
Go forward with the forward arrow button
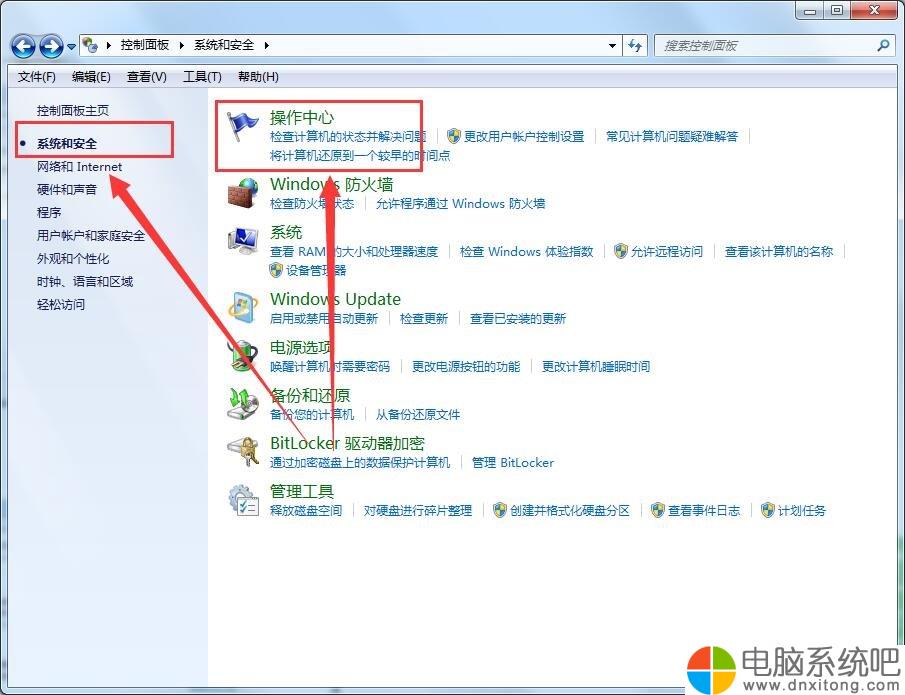point(51,46)
